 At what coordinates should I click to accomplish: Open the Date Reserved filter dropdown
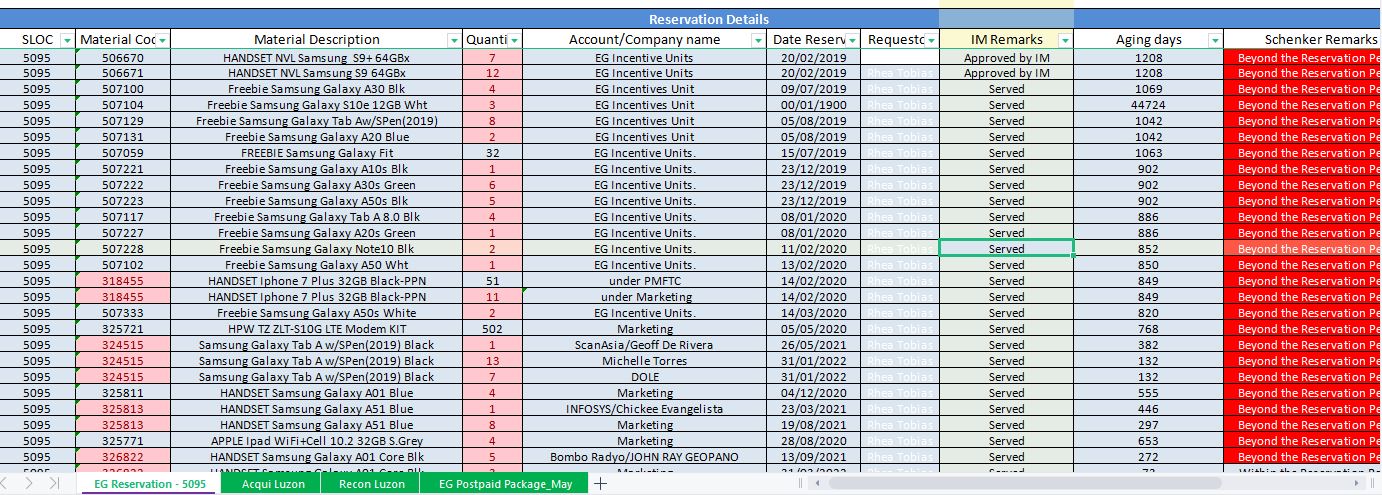click(x=853, y=40)
